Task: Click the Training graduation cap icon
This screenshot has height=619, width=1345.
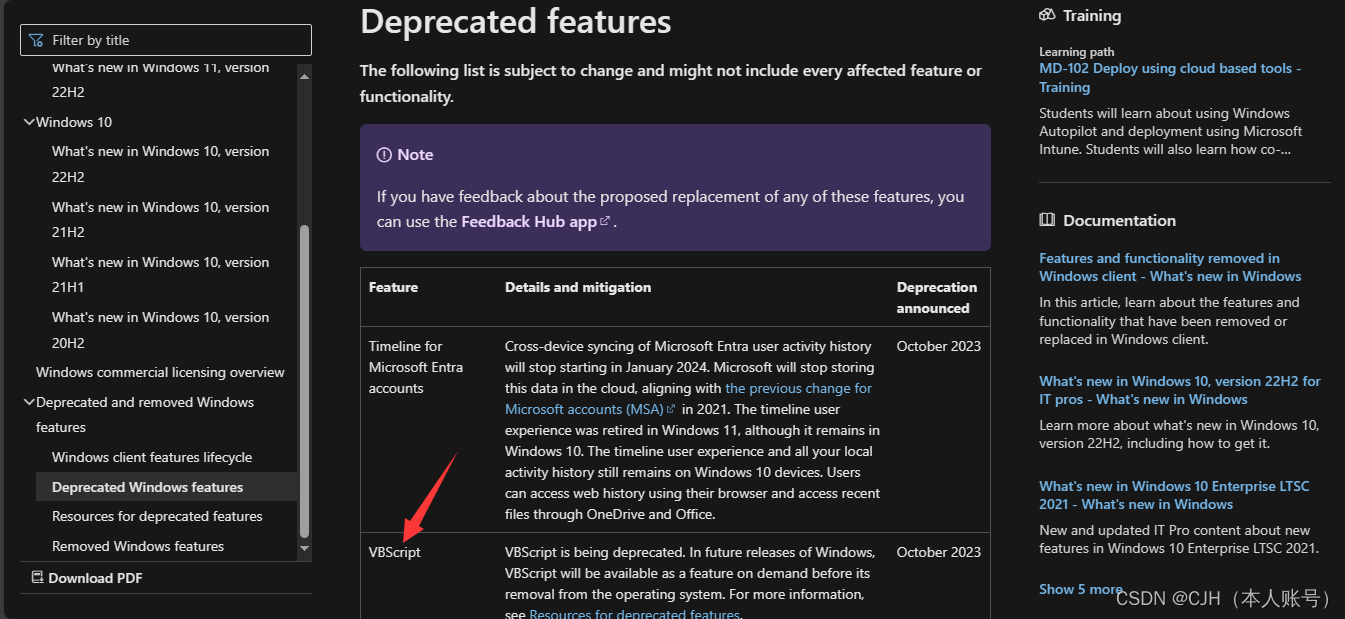Action: tap(1046, 15)
